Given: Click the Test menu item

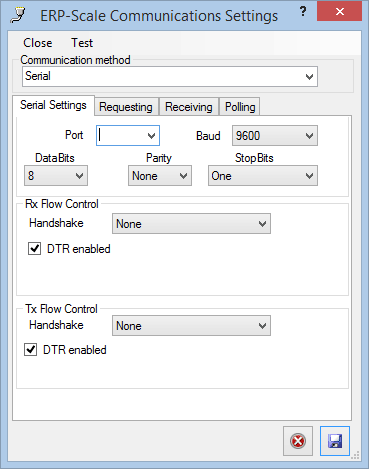Looking at the screenshot, I should (x=82, y=43).
